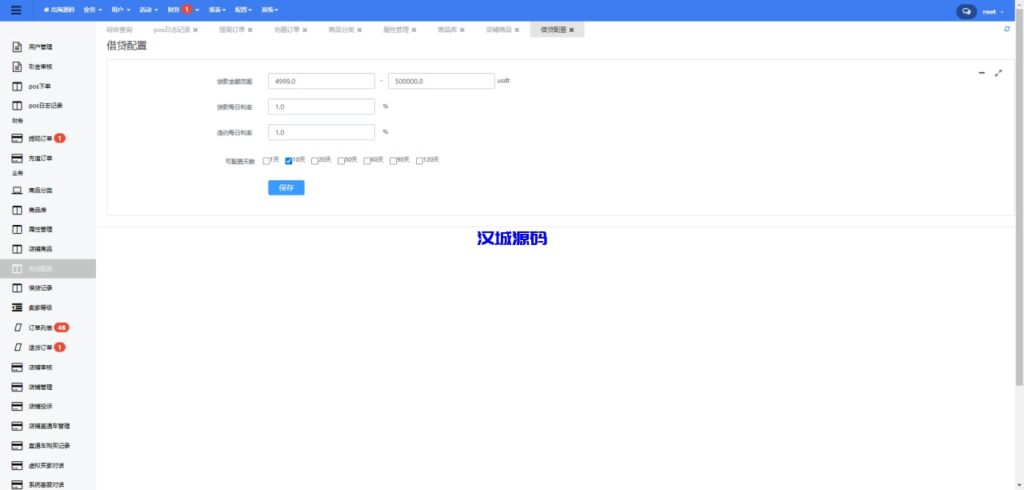Open 属性管理 in the sidebar

pos(48,230)
